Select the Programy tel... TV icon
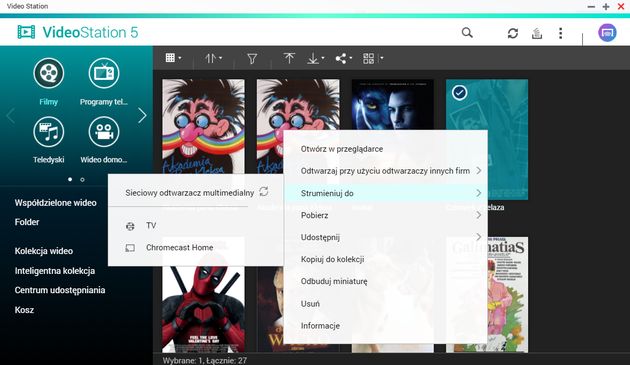 [x=104, y=73]
